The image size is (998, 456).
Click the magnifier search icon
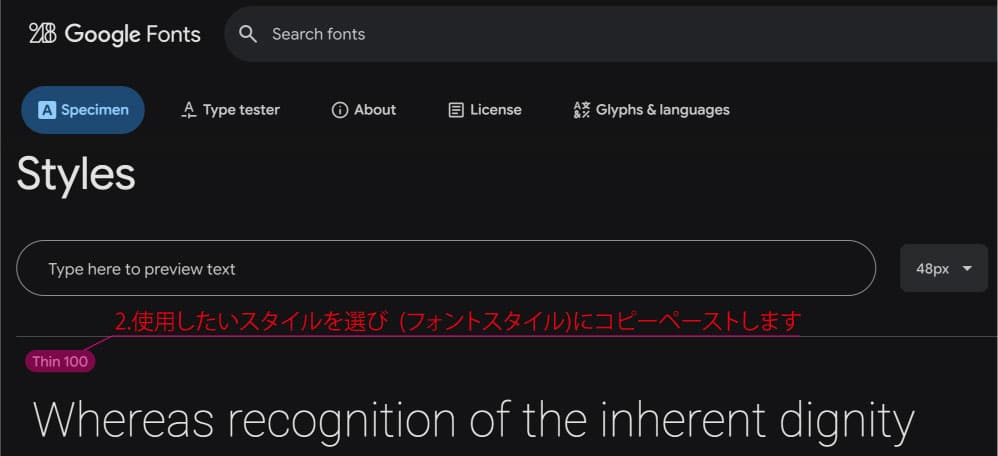(x=248, y=34)
